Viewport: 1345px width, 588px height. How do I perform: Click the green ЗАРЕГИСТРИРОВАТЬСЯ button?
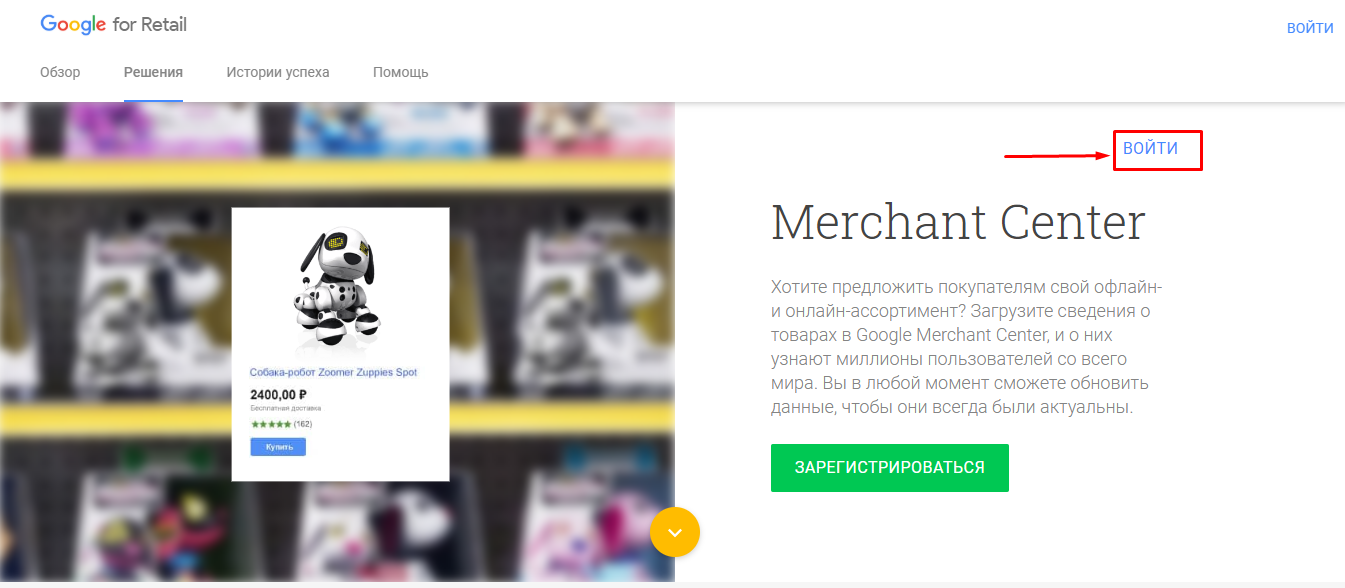pyautogui.click(x=890, y=468)
